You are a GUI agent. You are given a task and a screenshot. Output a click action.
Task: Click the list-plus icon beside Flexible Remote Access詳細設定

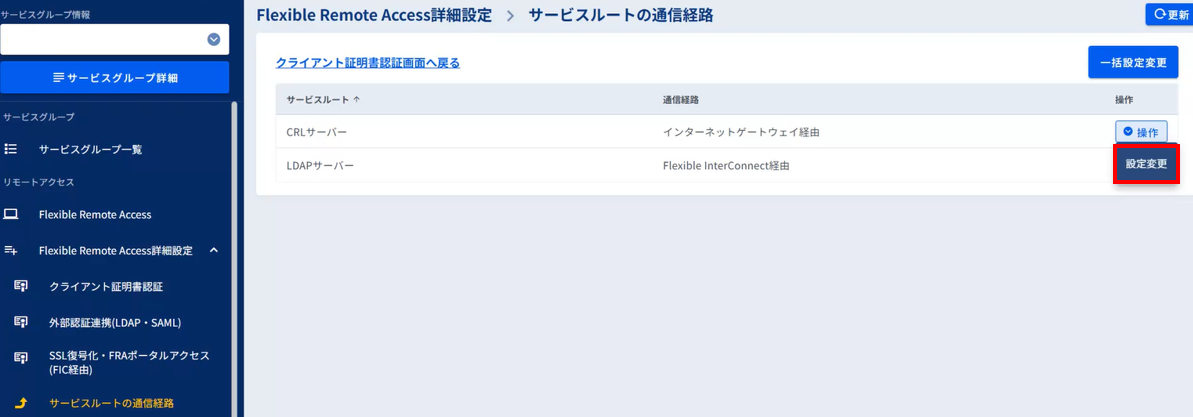[11, 250]
